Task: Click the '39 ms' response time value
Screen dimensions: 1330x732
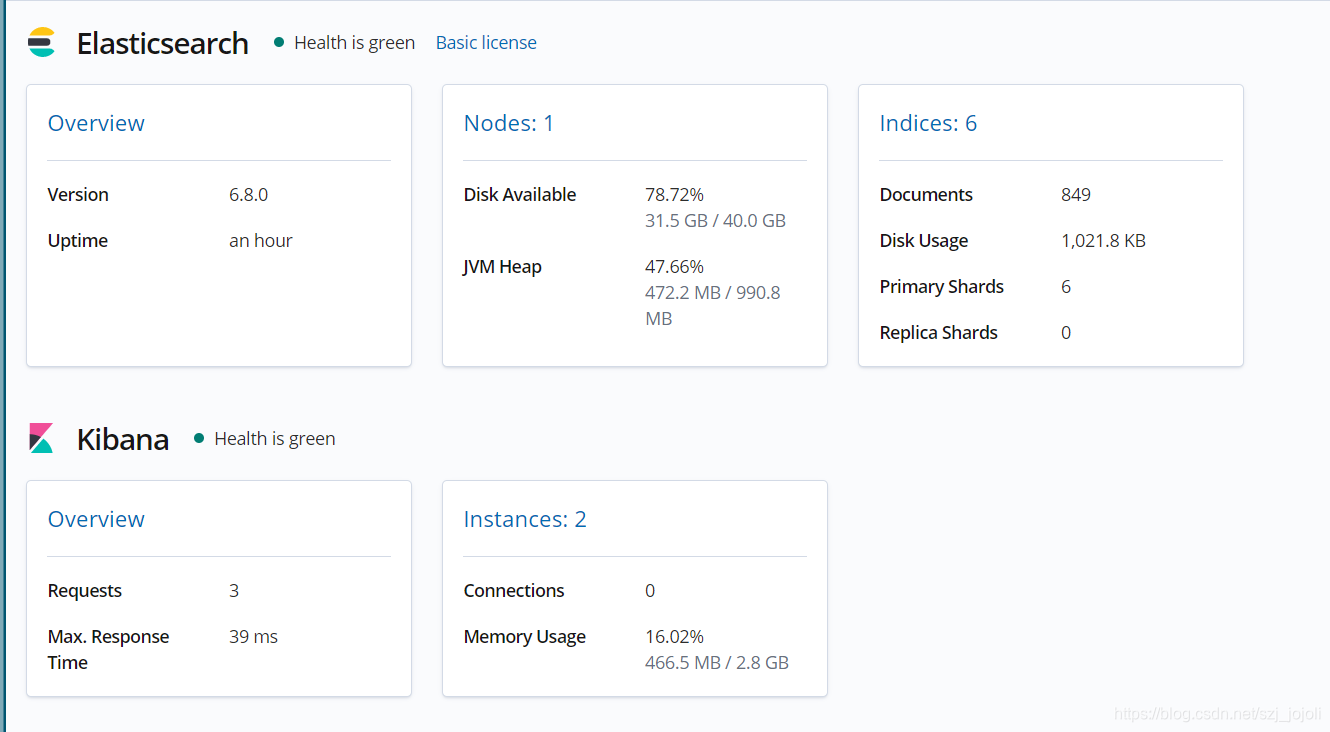Action: pos(254,636)
